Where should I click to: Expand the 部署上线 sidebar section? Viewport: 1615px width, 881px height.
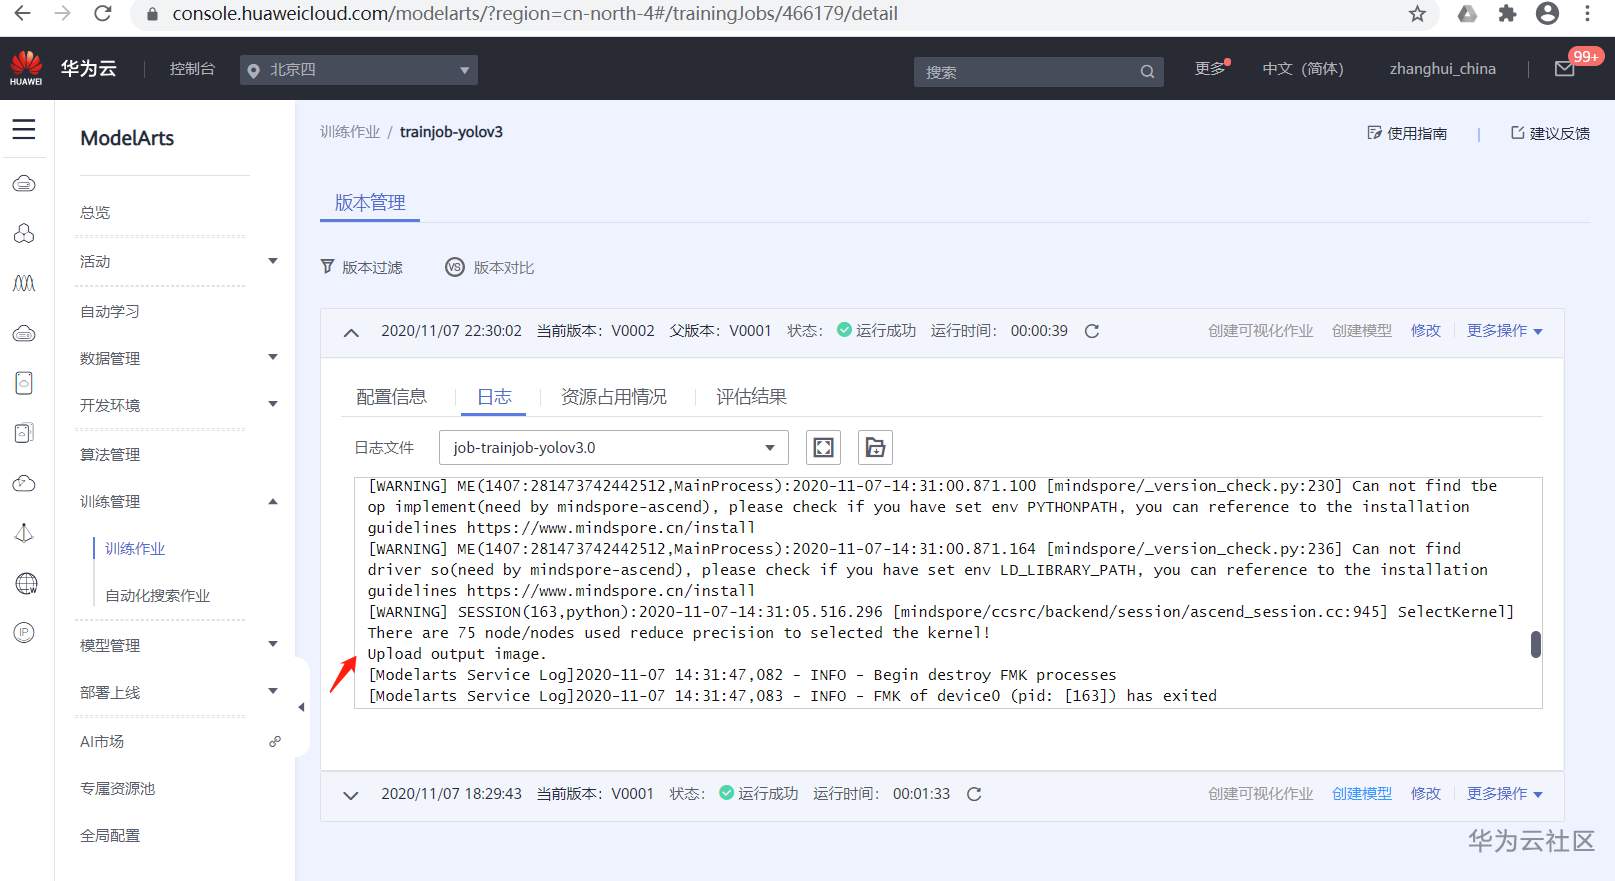(273, 691)
